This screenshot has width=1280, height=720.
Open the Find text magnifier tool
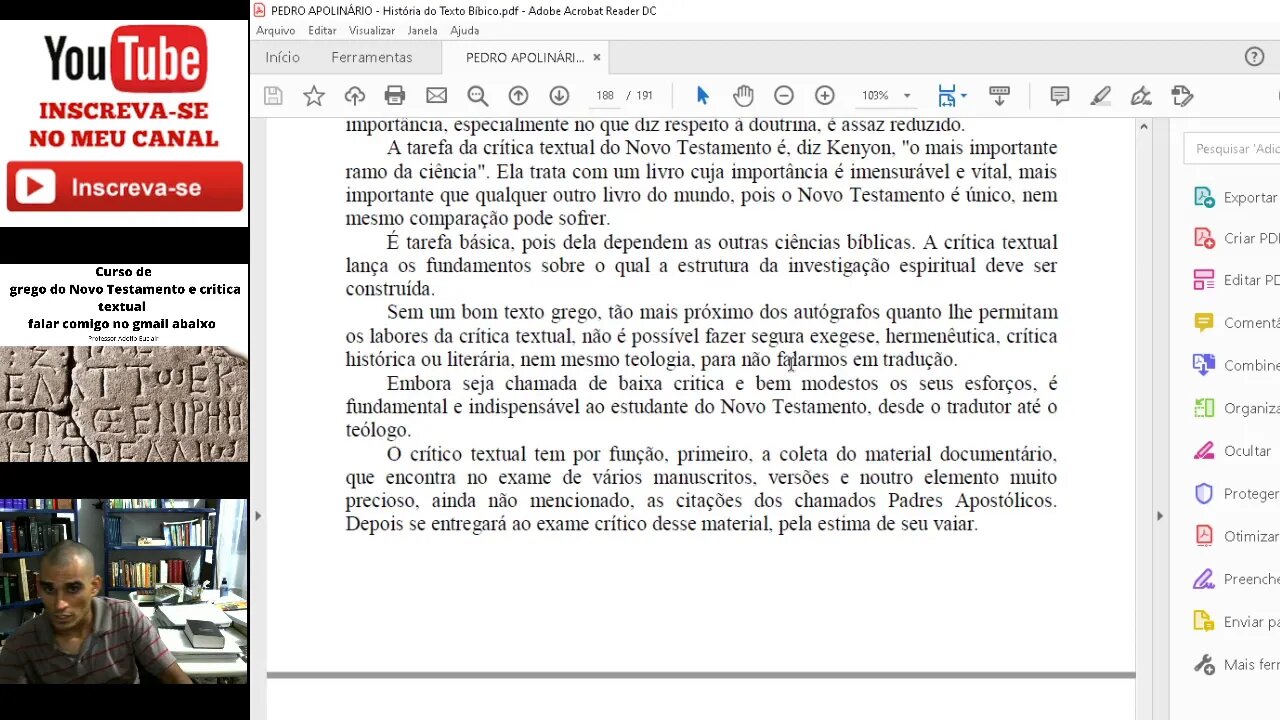(478, 96)
